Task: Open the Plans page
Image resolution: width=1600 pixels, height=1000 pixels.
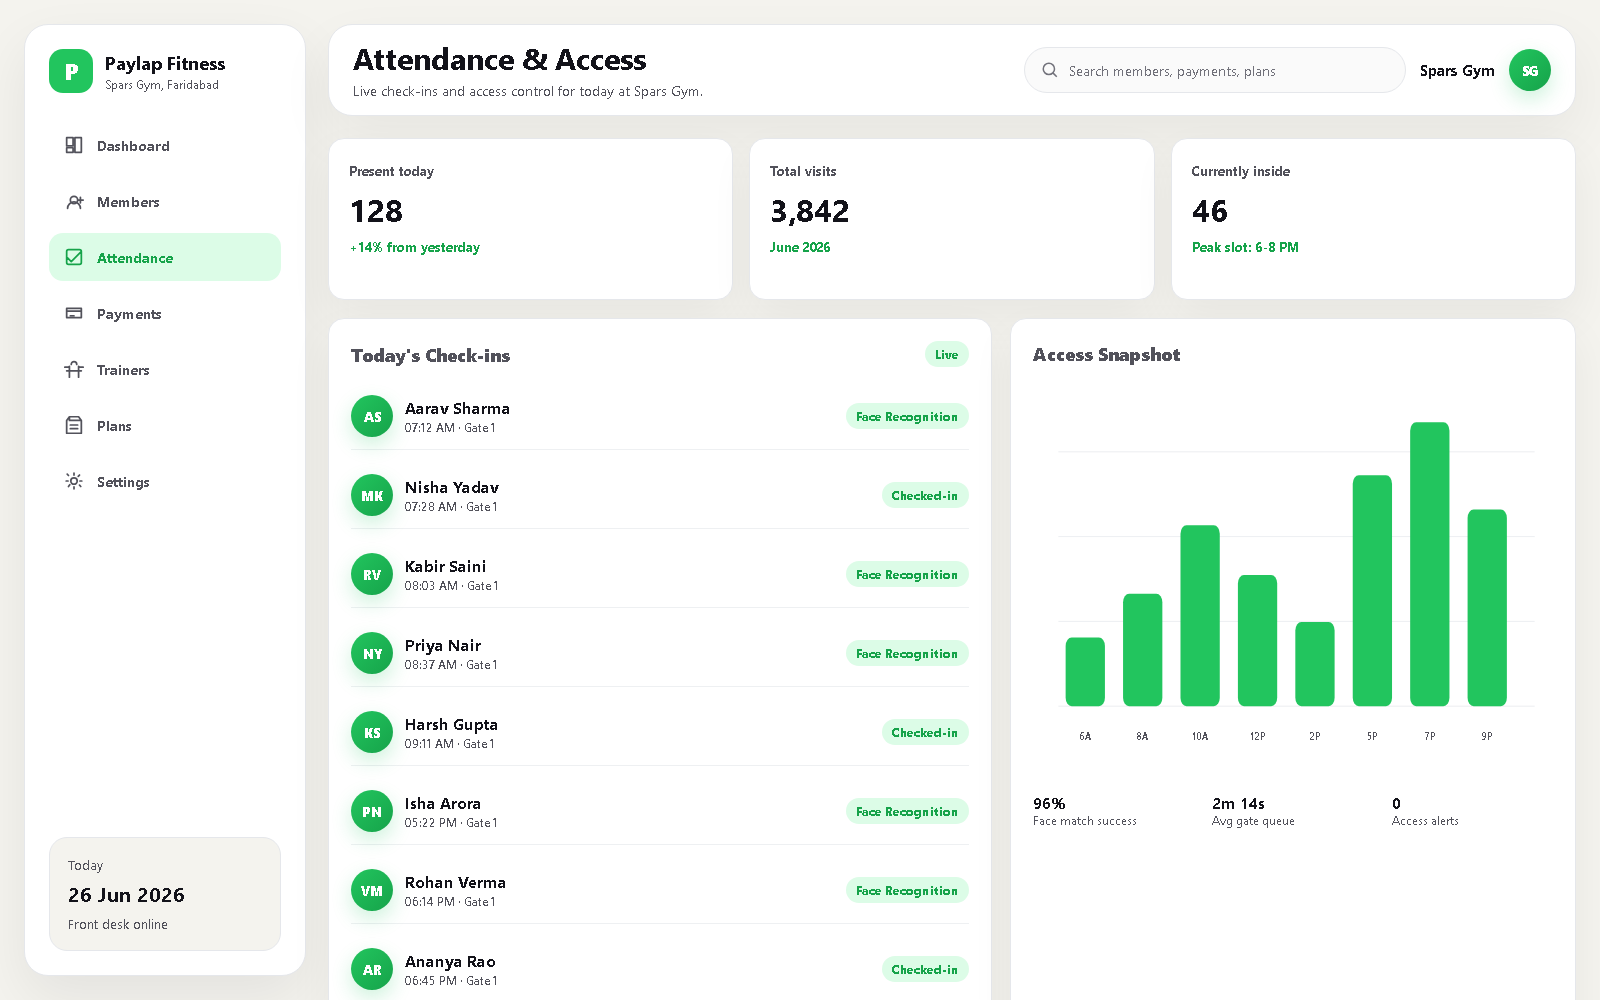Action: [x=165, y=425]
